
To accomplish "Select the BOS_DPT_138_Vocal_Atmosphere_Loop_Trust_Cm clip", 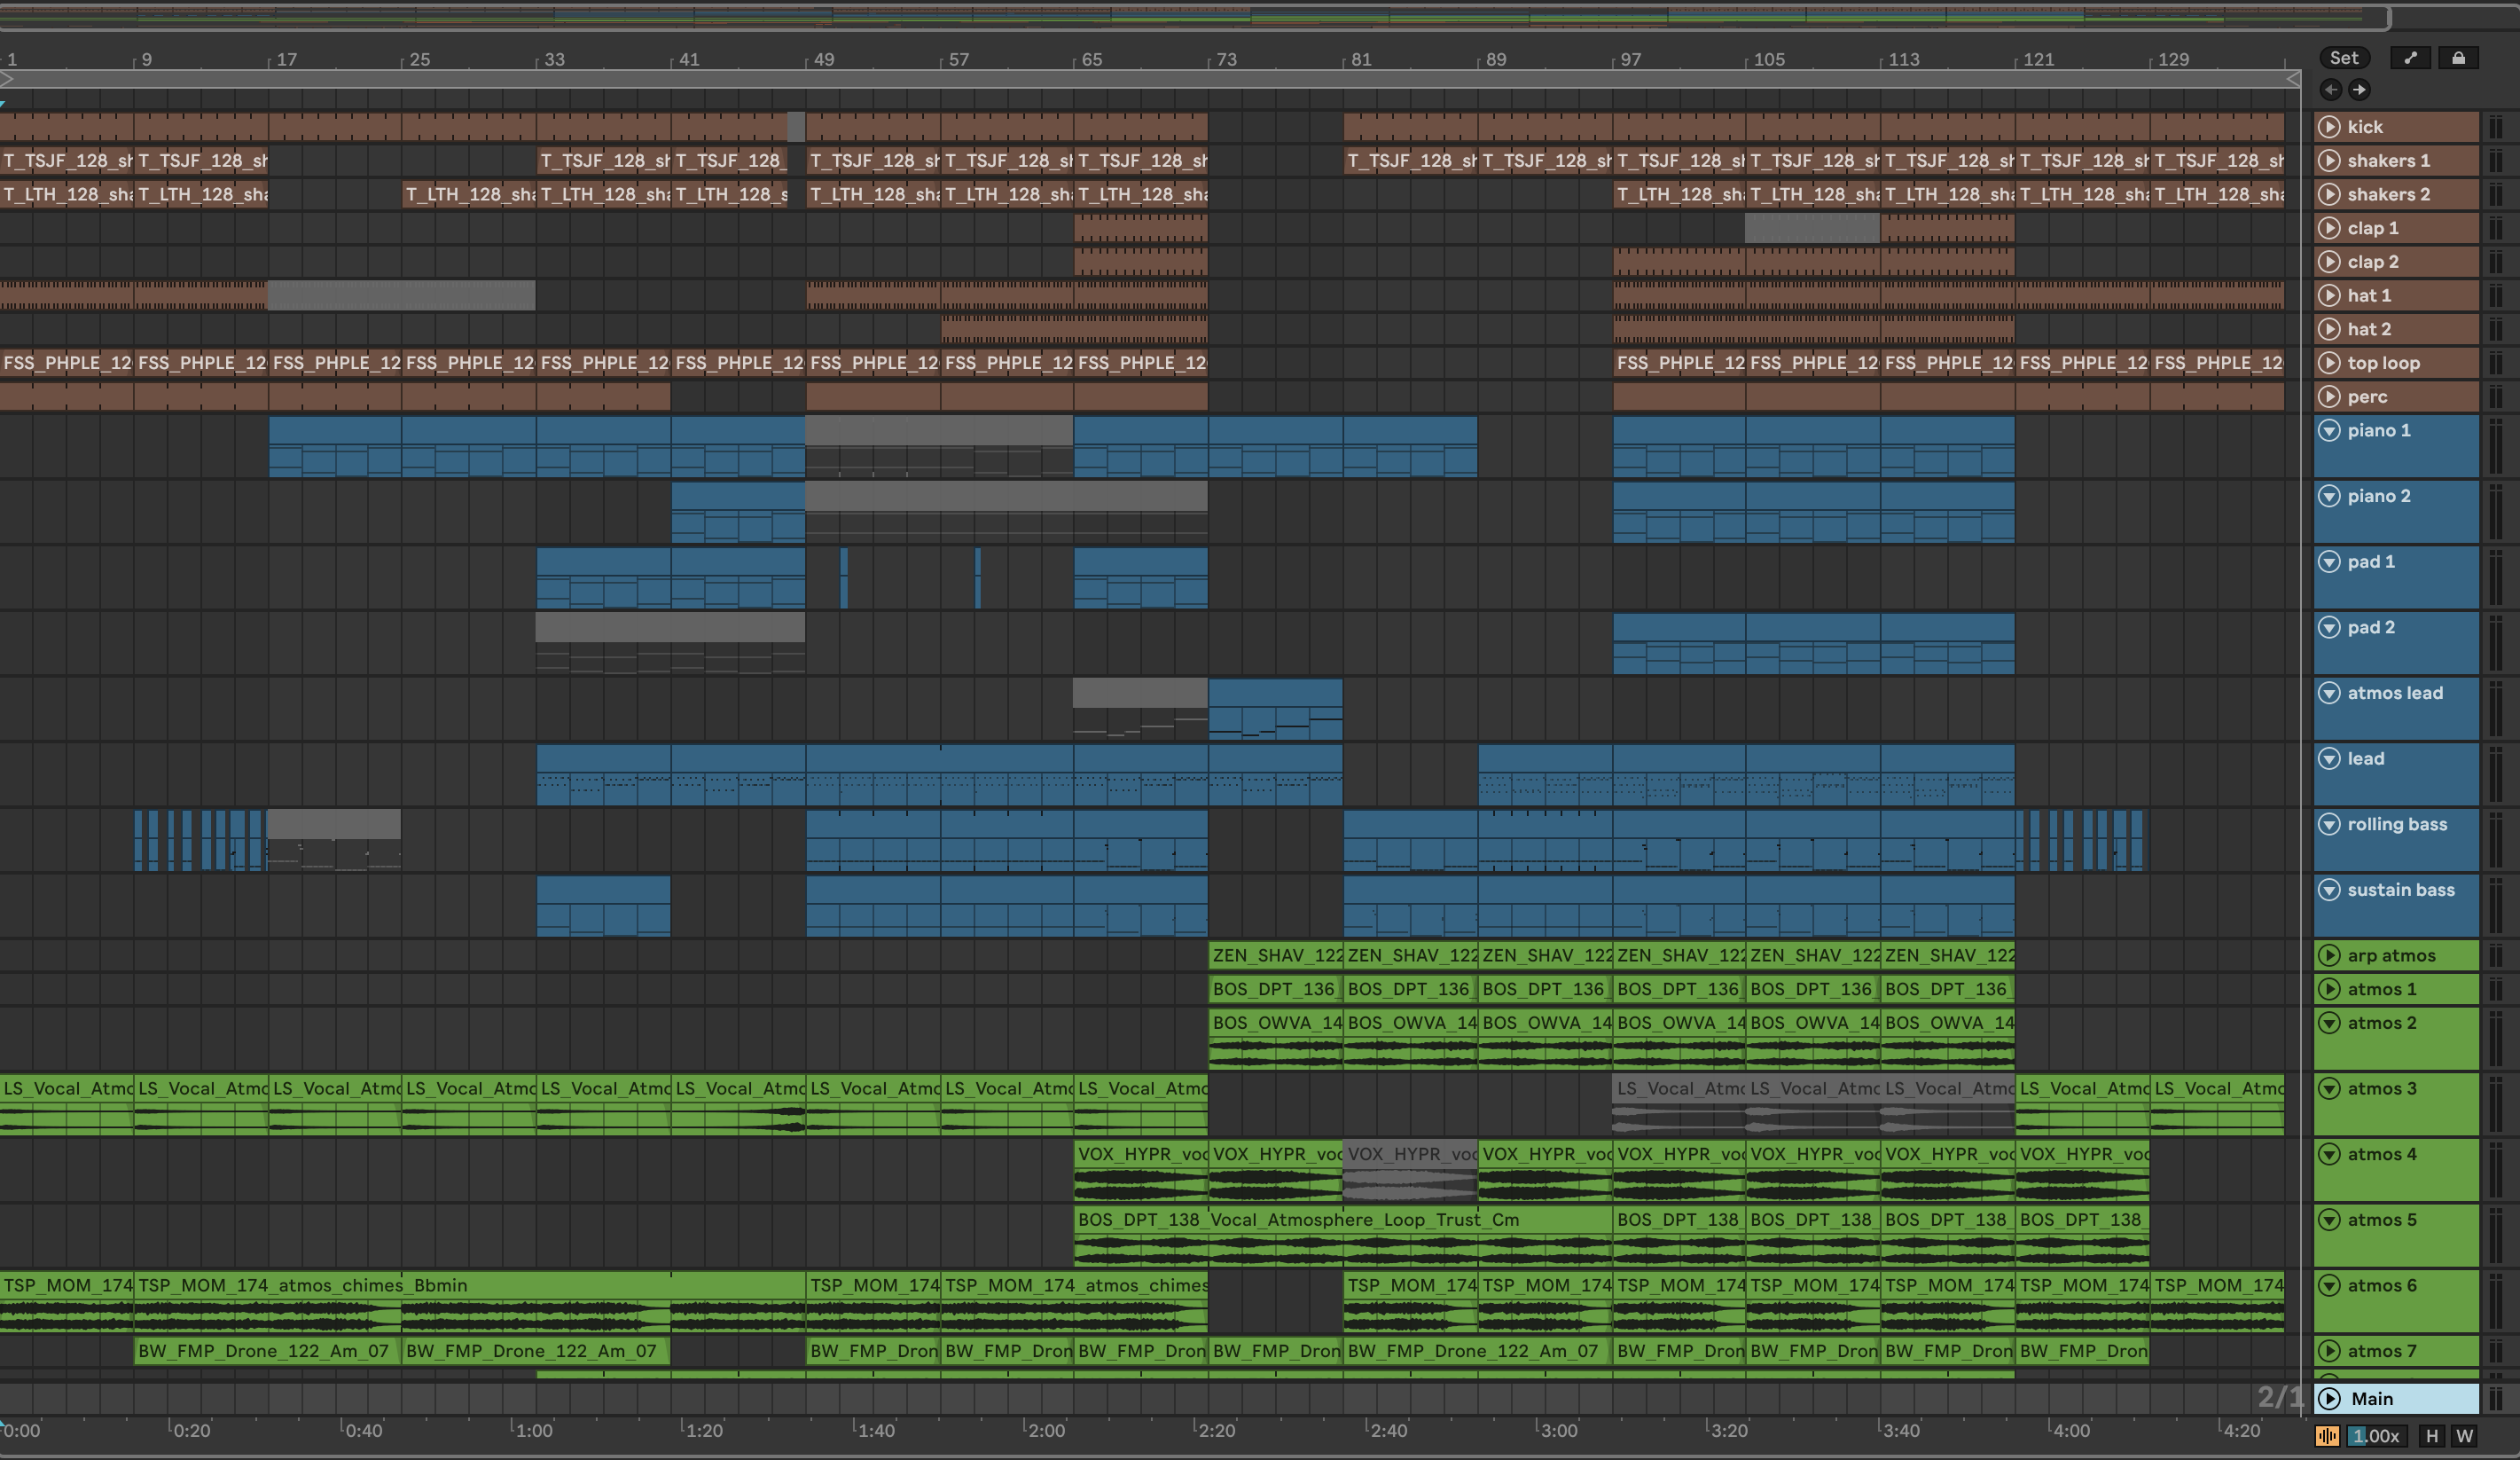I will [1340, 1220].
